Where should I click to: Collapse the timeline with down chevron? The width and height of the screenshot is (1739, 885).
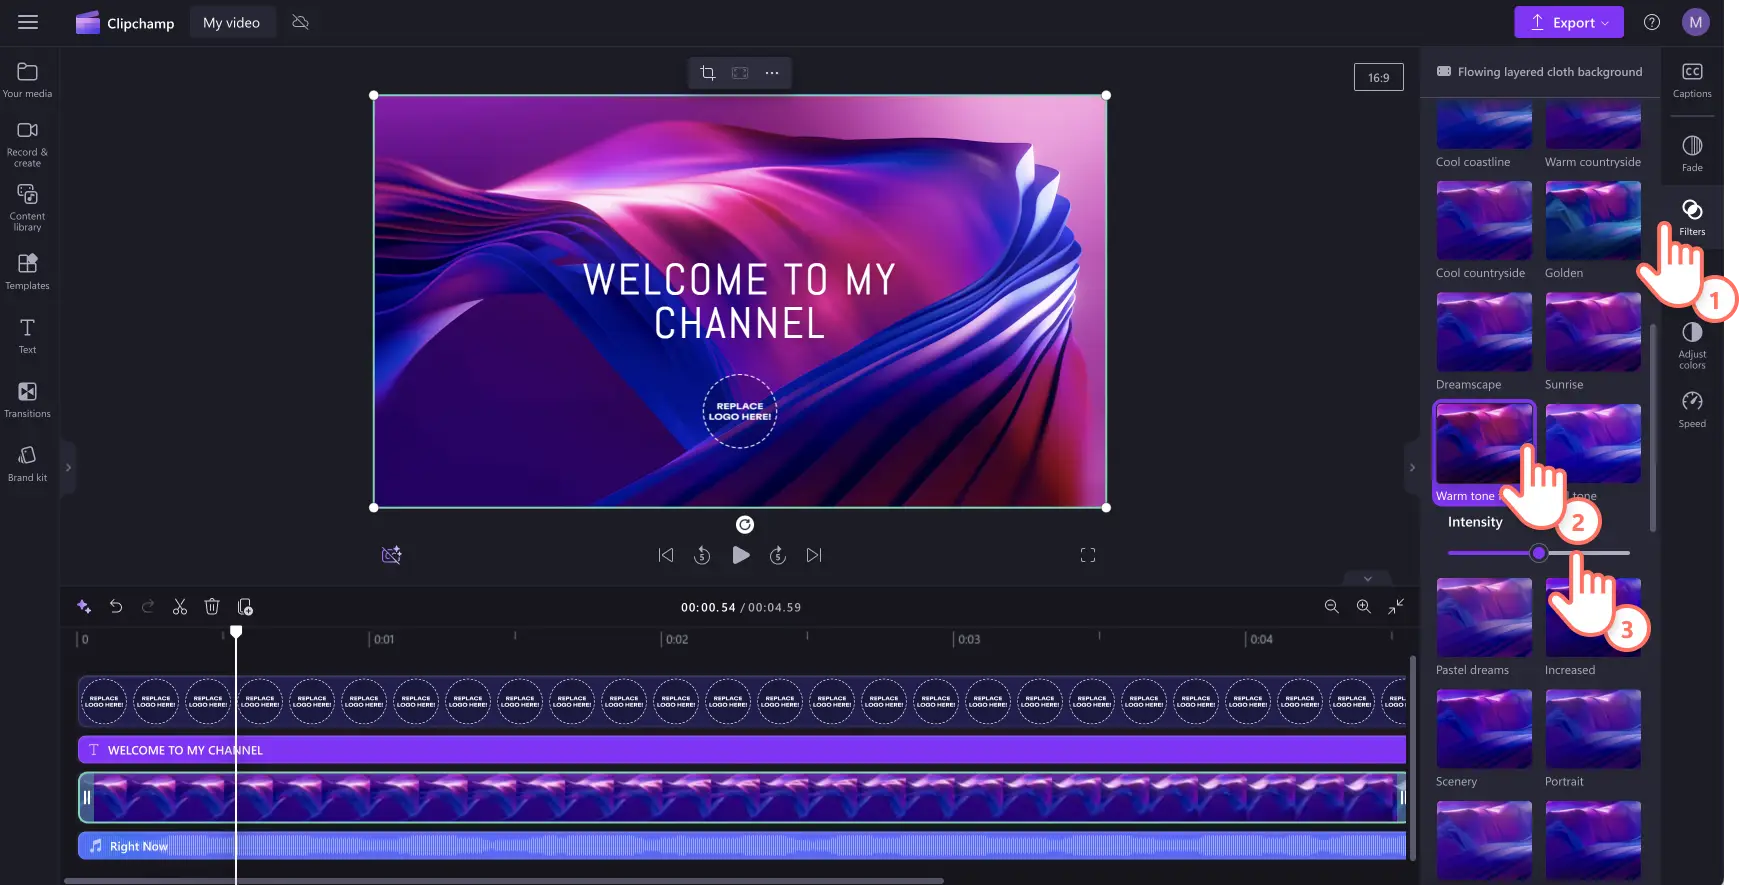coord(1368,578)
